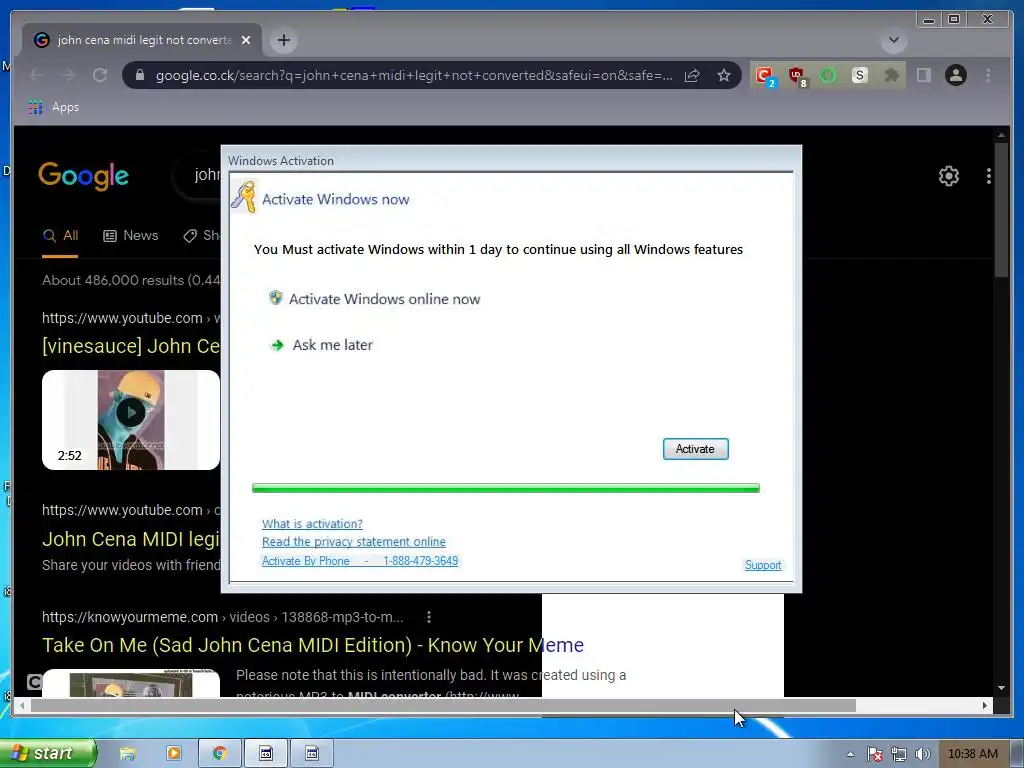Click the Google logo
This screenshot has height=768, width=1024.
coord(84,176)
